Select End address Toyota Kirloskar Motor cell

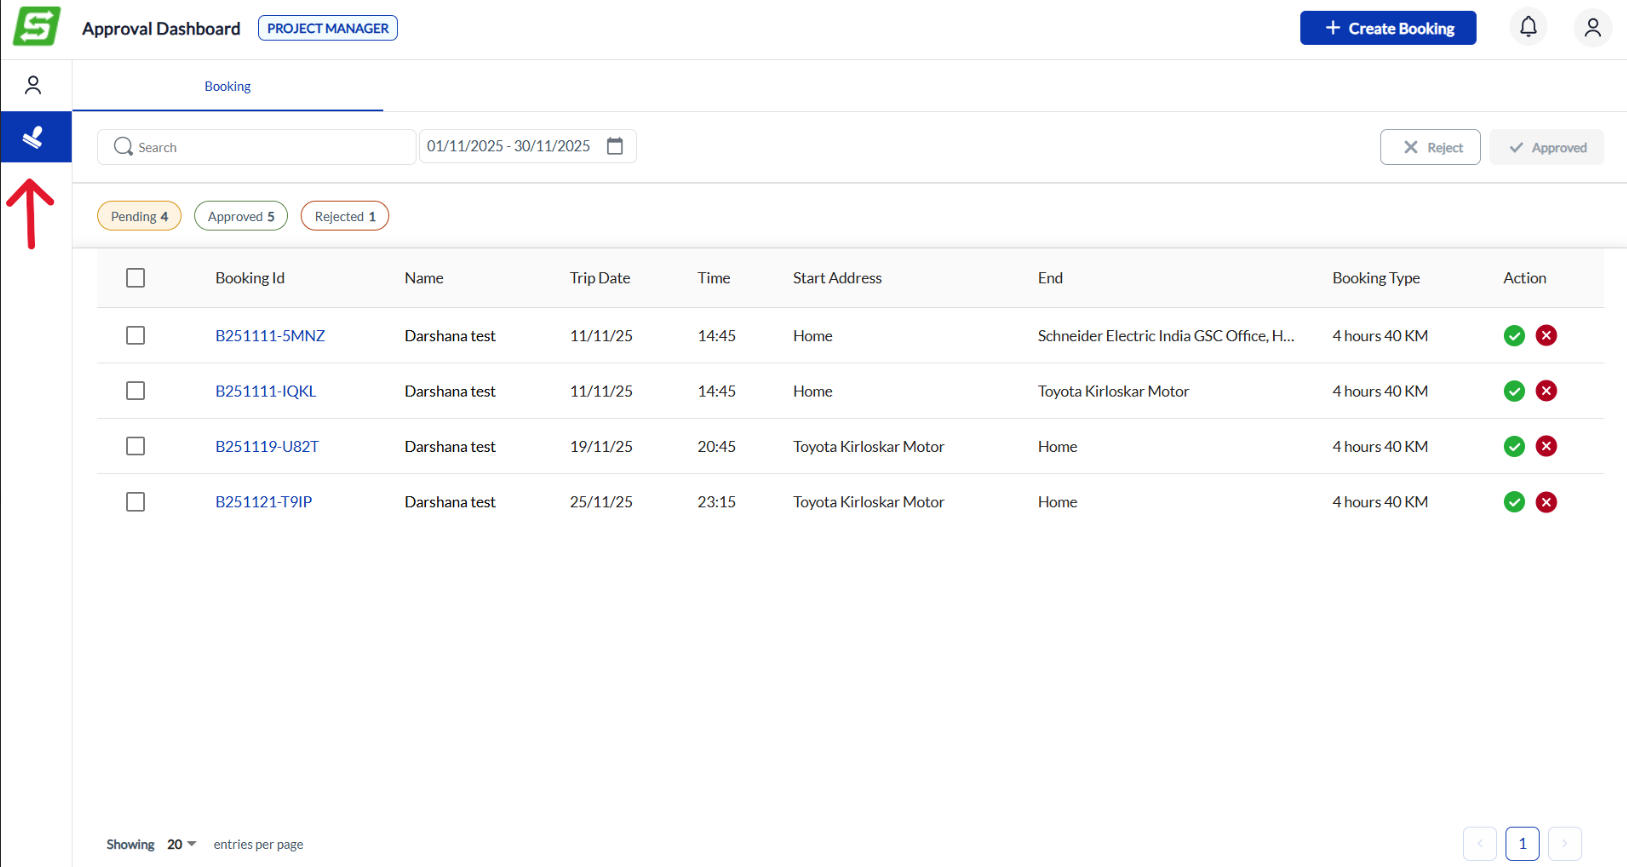tap(1113, 391)
